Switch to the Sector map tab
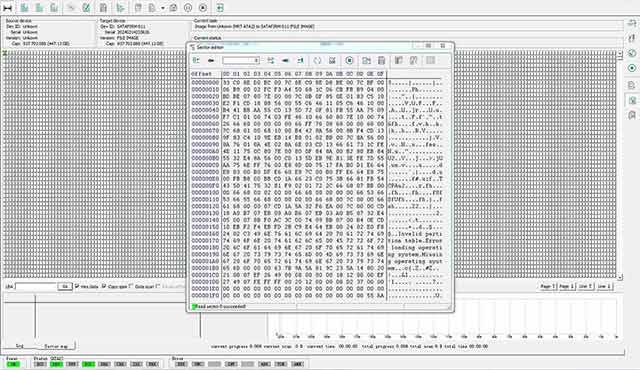Screen dimensions: 640x370 56,346
